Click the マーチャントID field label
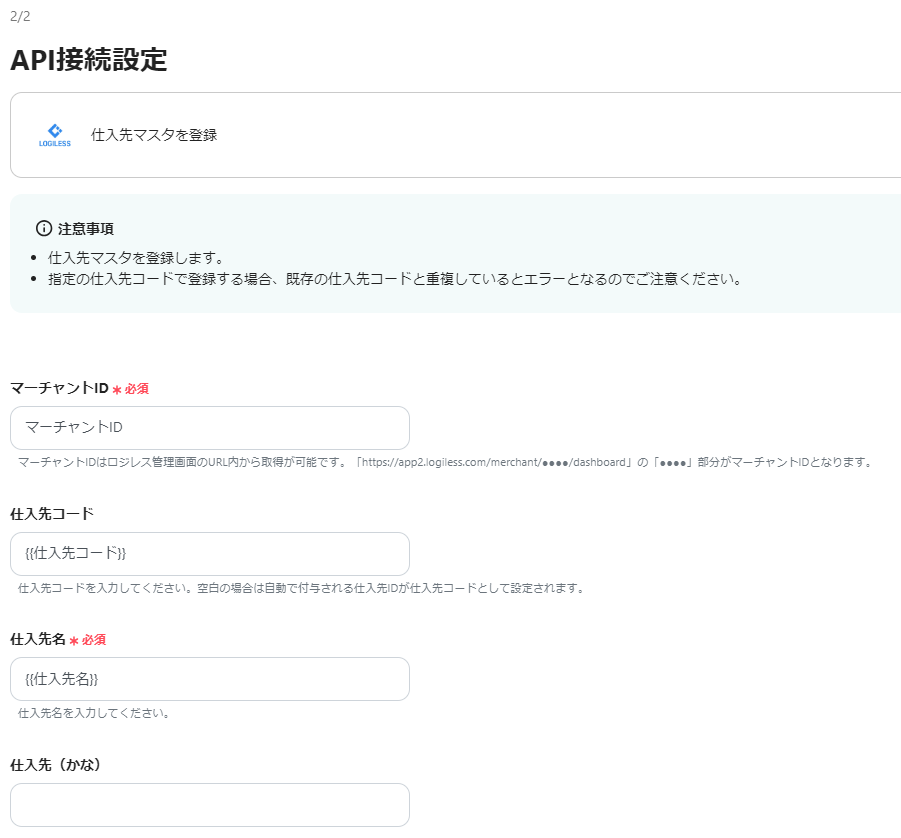 click(x=59, y=388)
